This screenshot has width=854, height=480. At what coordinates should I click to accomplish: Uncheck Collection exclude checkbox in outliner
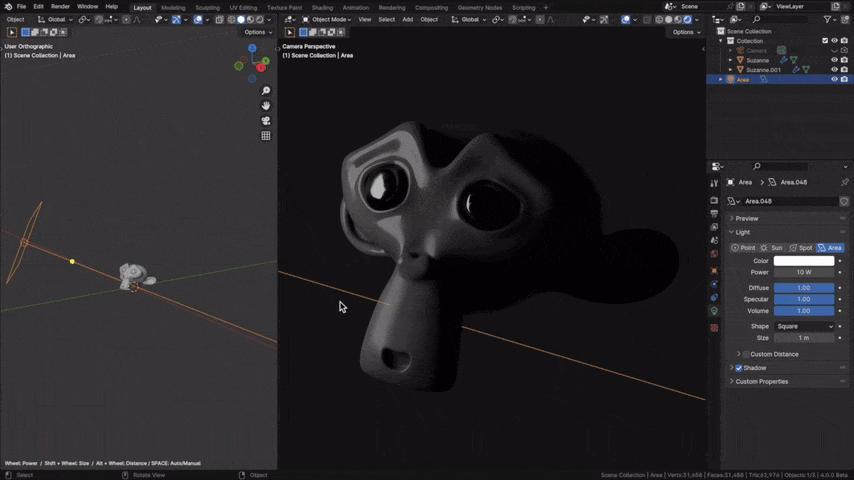[825, 41]
